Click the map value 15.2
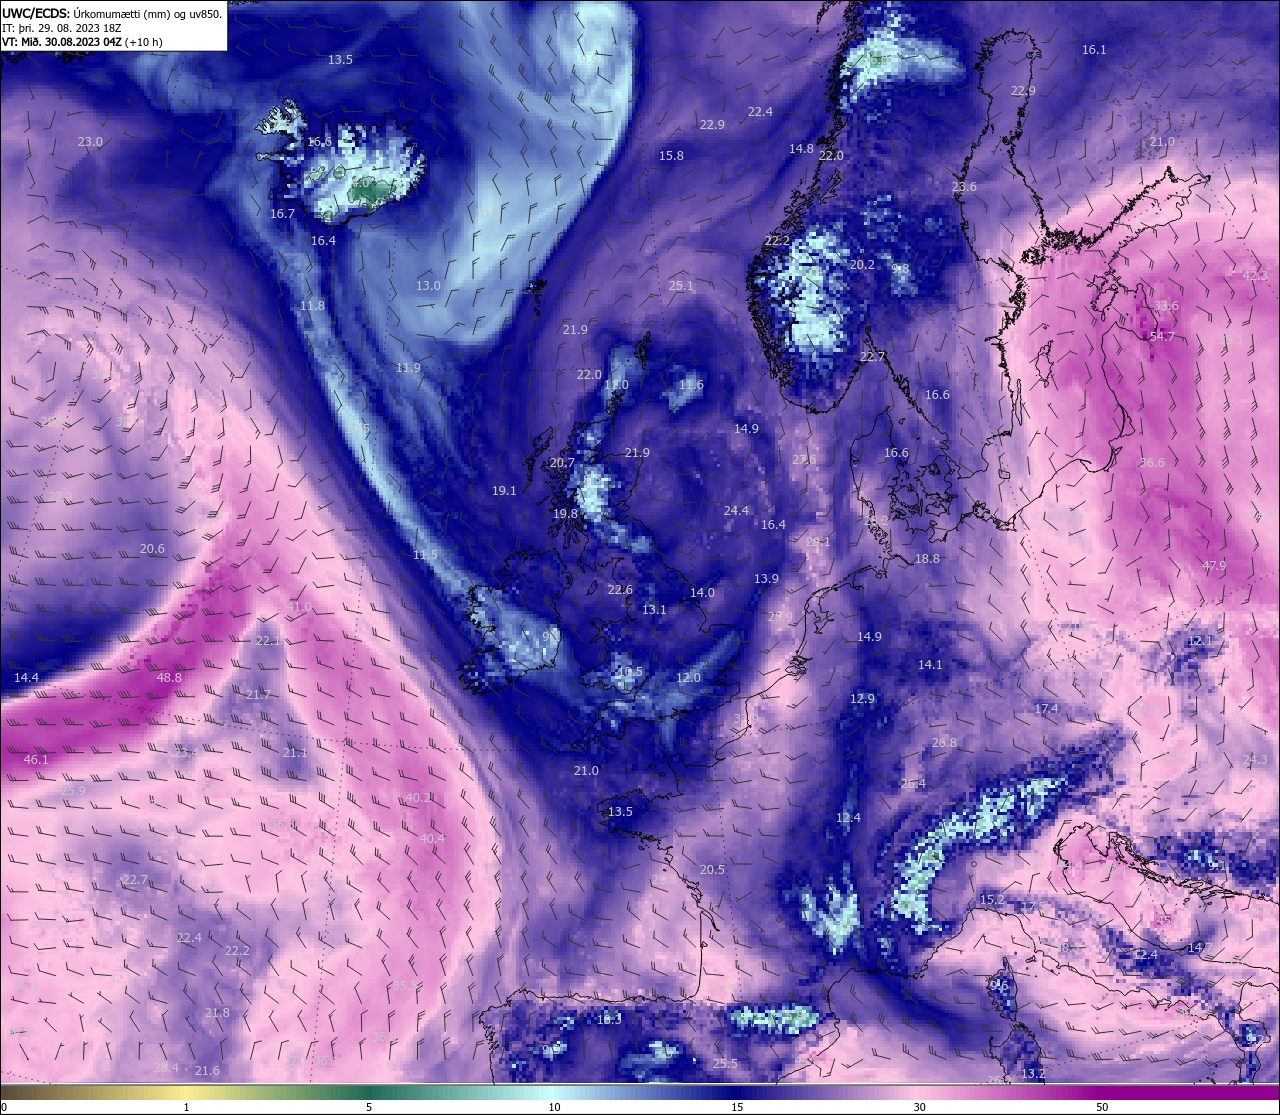The image size is (1280, 1115). tap(991, 900)
